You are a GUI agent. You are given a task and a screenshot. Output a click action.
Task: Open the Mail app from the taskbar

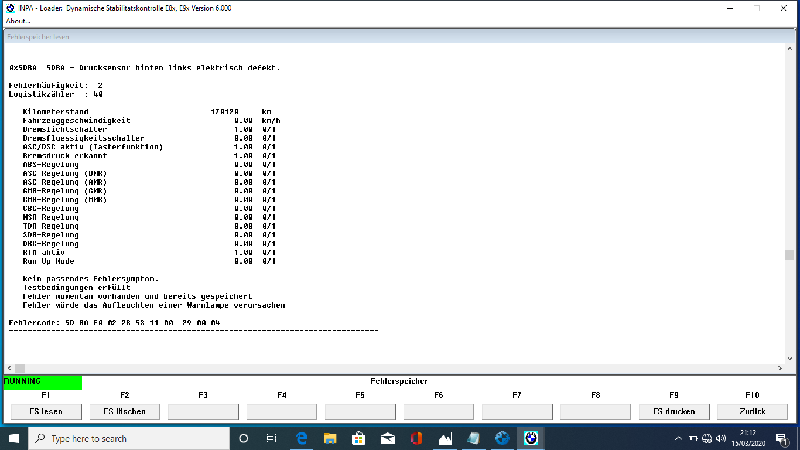[388, 438]
